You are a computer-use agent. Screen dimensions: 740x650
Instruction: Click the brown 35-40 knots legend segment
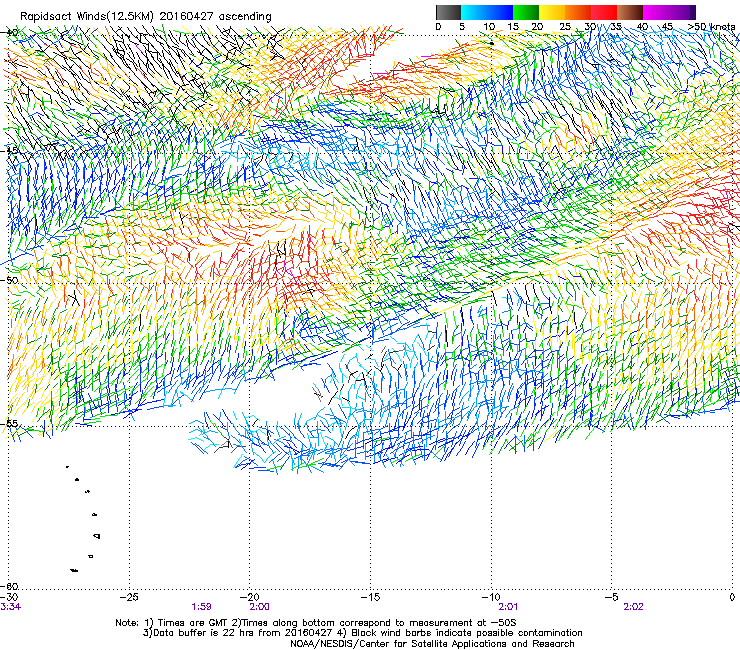coord(630,12)
